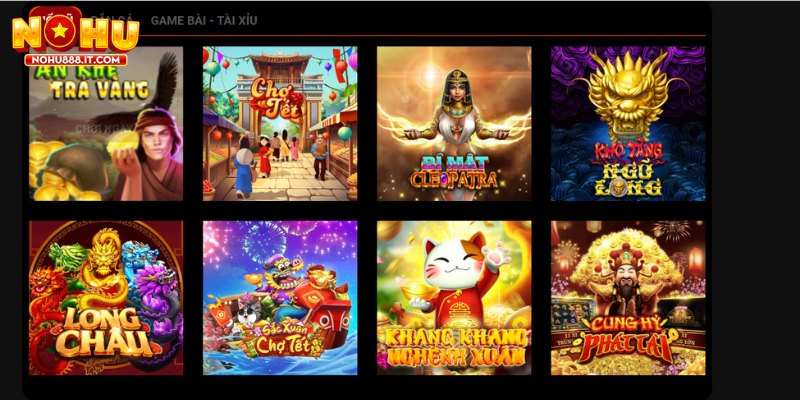
Task: Open the Bí Mật Cleopatra slot game
Action: pos(454,123)
